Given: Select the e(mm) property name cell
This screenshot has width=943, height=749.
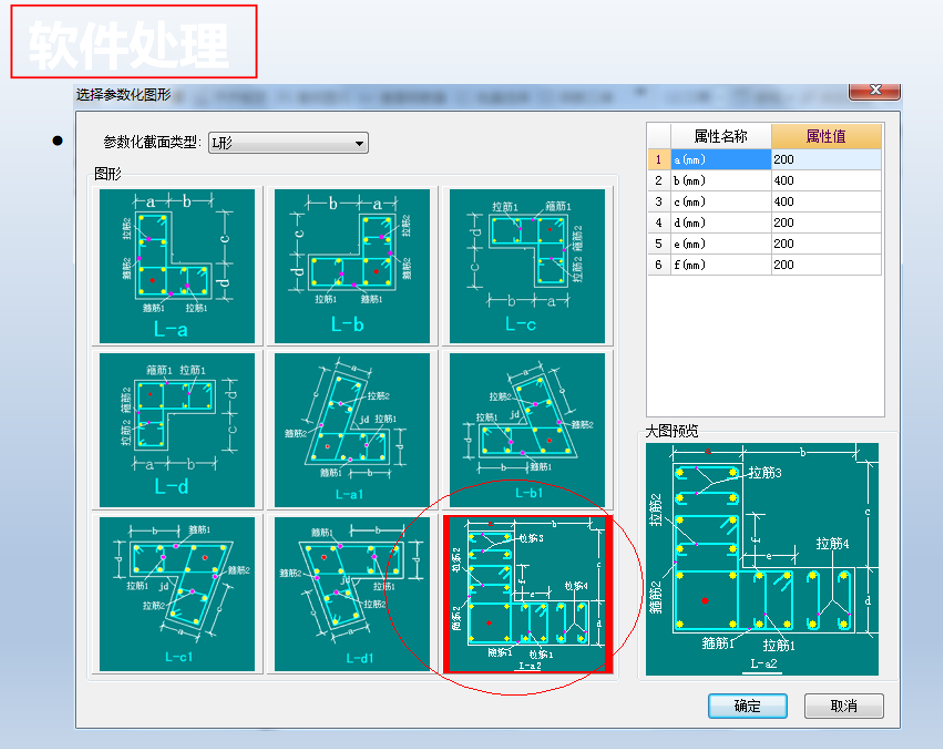Looking at the screenshot, I should tap(720, 244).
